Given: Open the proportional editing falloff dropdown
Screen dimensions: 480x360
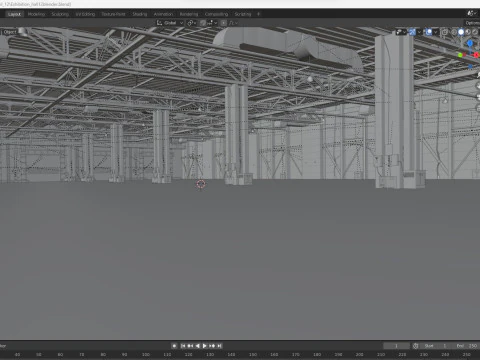Looking at the screenshot, I should tap(233, 23).
